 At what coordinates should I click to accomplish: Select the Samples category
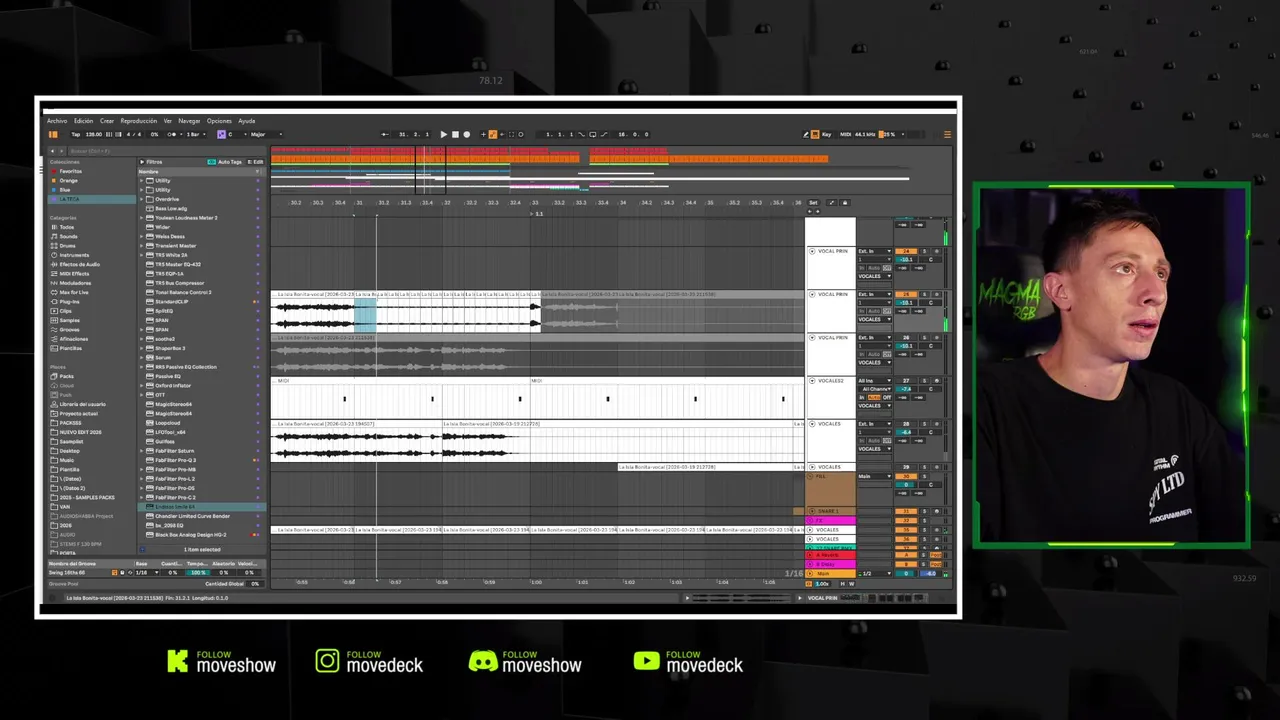pos(69,320)
